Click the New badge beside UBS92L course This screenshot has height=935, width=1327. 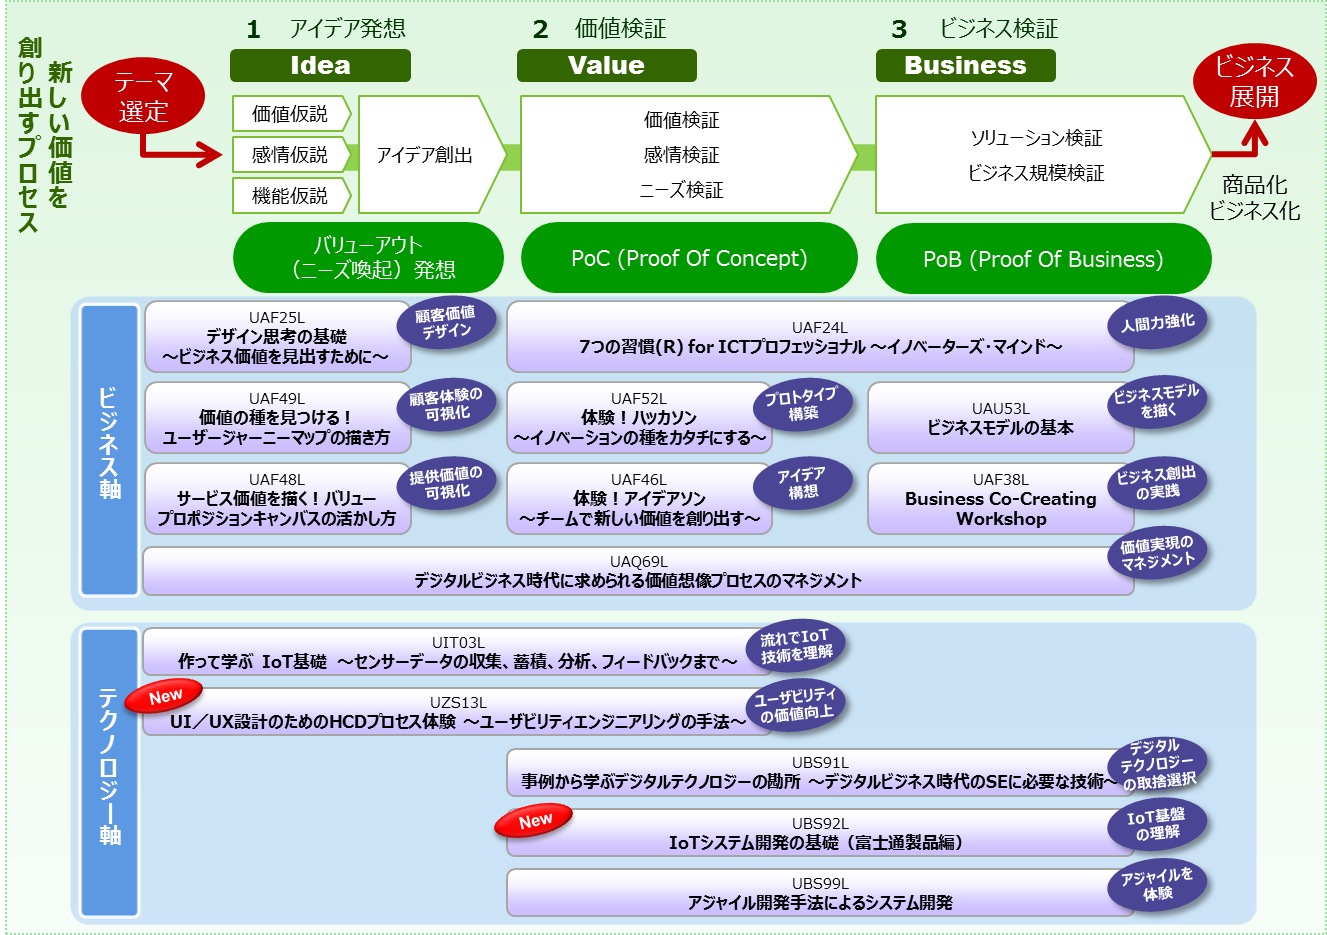pyautogui.click(x=533, y=818)
